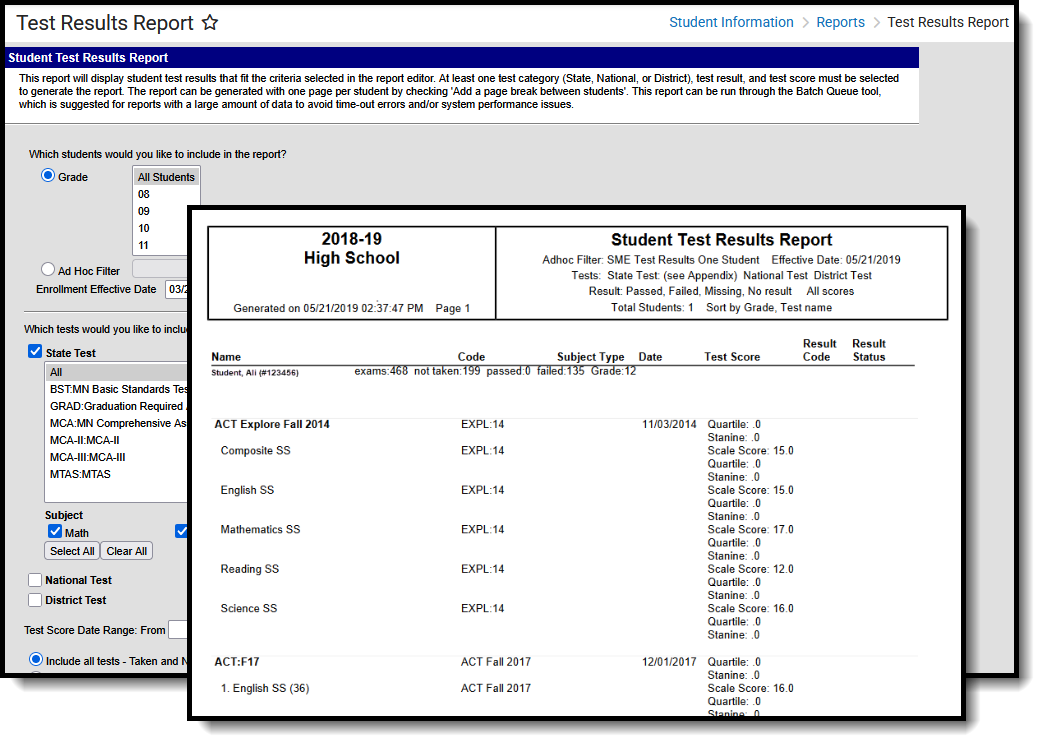Click the Enrollment Effective Date field
Viewport: 1044px width, 746px height.
tap(176, 289)
